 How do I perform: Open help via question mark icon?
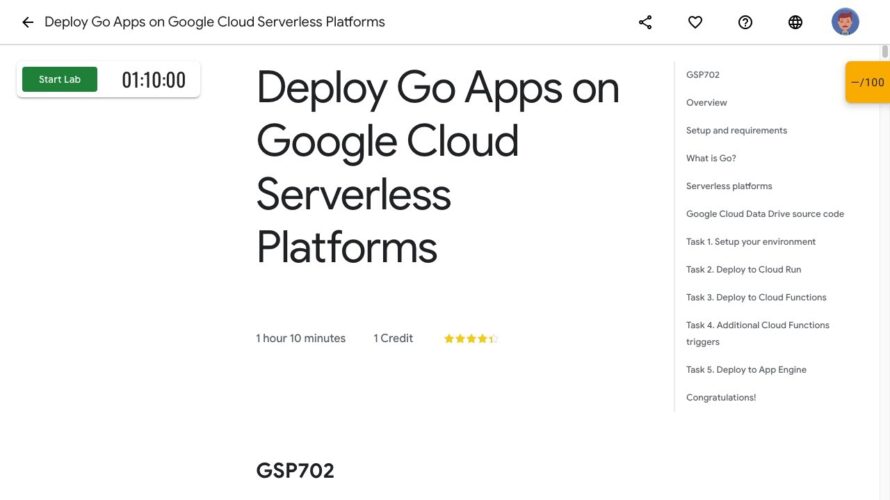click(745, 22)
